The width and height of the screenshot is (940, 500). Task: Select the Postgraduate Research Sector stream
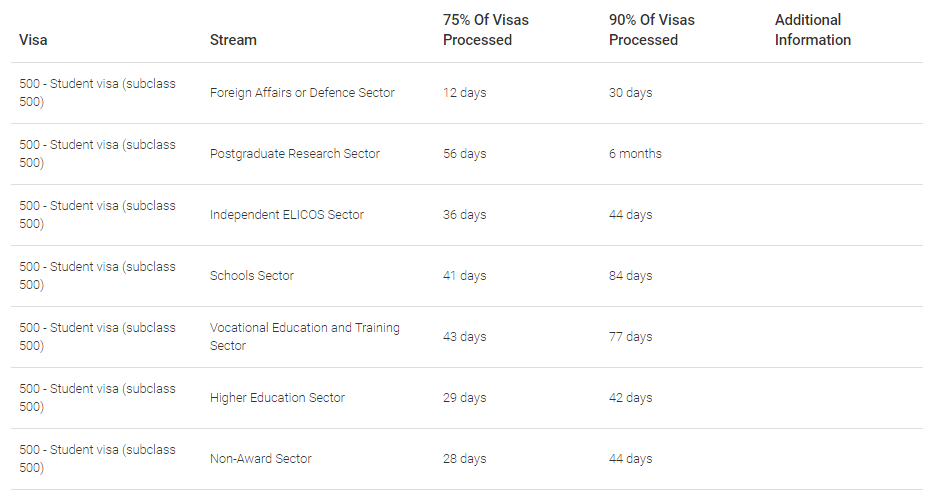[295, 154]
